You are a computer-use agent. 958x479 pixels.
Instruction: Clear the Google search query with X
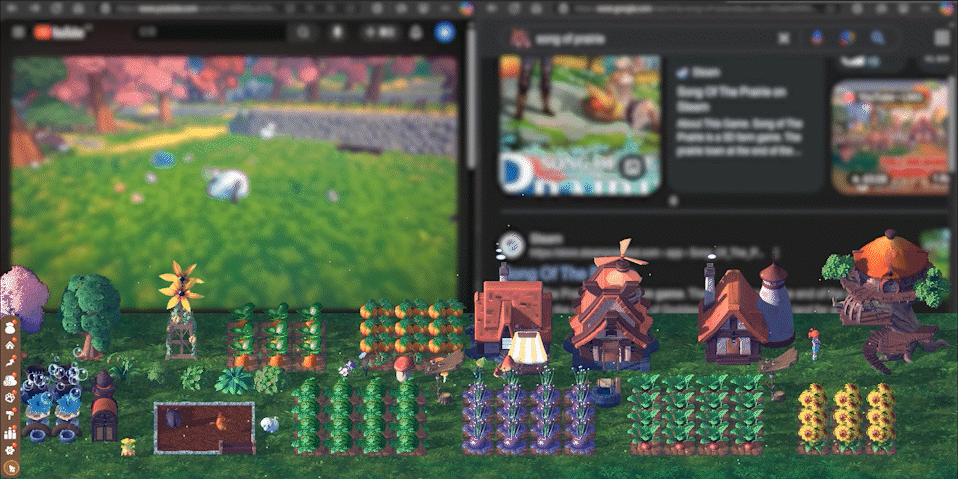[785, 38]
